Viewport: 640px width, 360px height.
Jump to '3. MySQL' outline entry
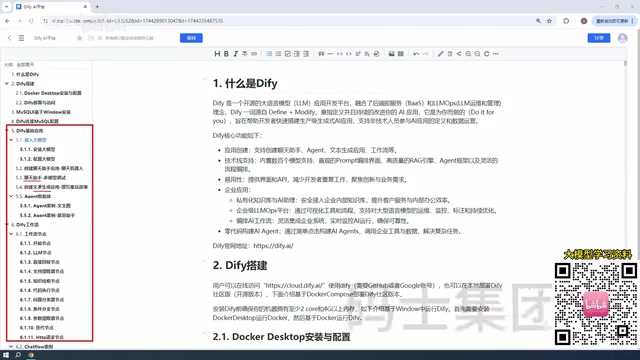tap(41, 112)
